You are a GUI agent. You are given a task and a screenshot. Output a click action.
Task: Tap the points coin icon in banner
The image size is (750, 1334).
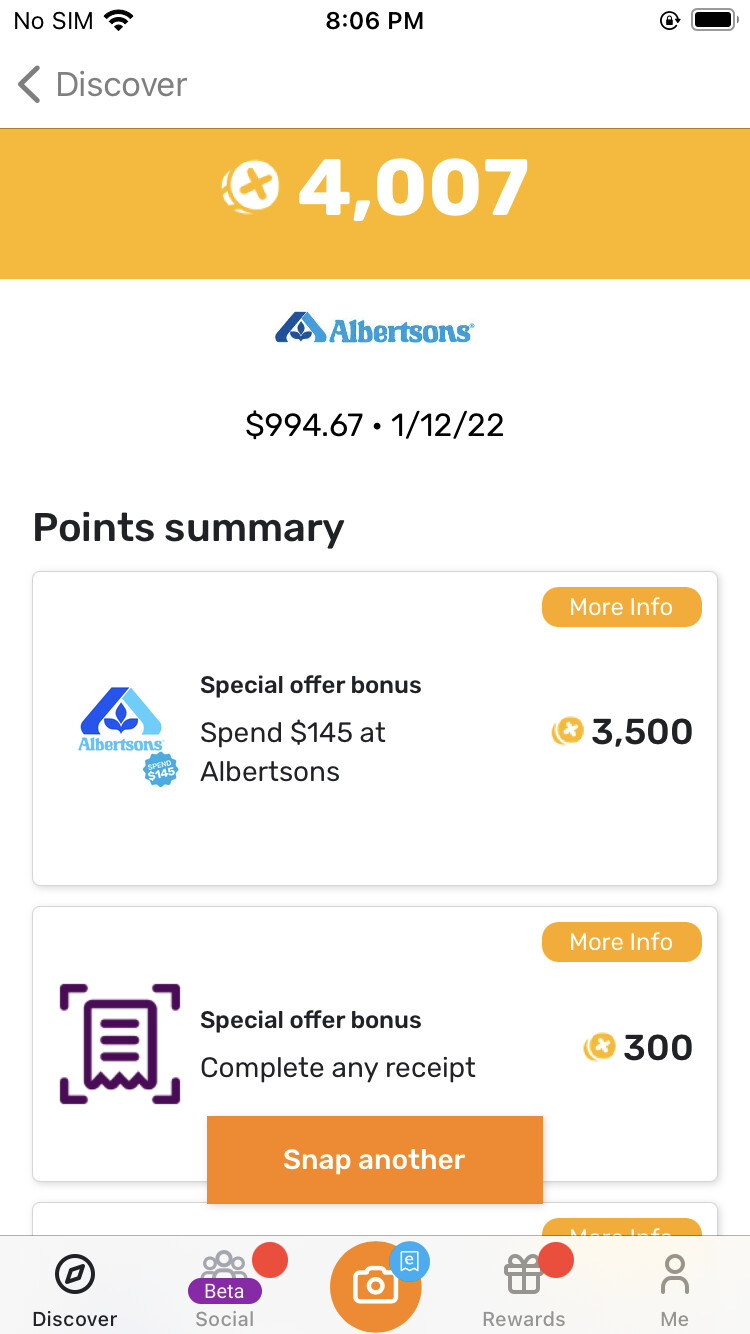pos(250,187)
